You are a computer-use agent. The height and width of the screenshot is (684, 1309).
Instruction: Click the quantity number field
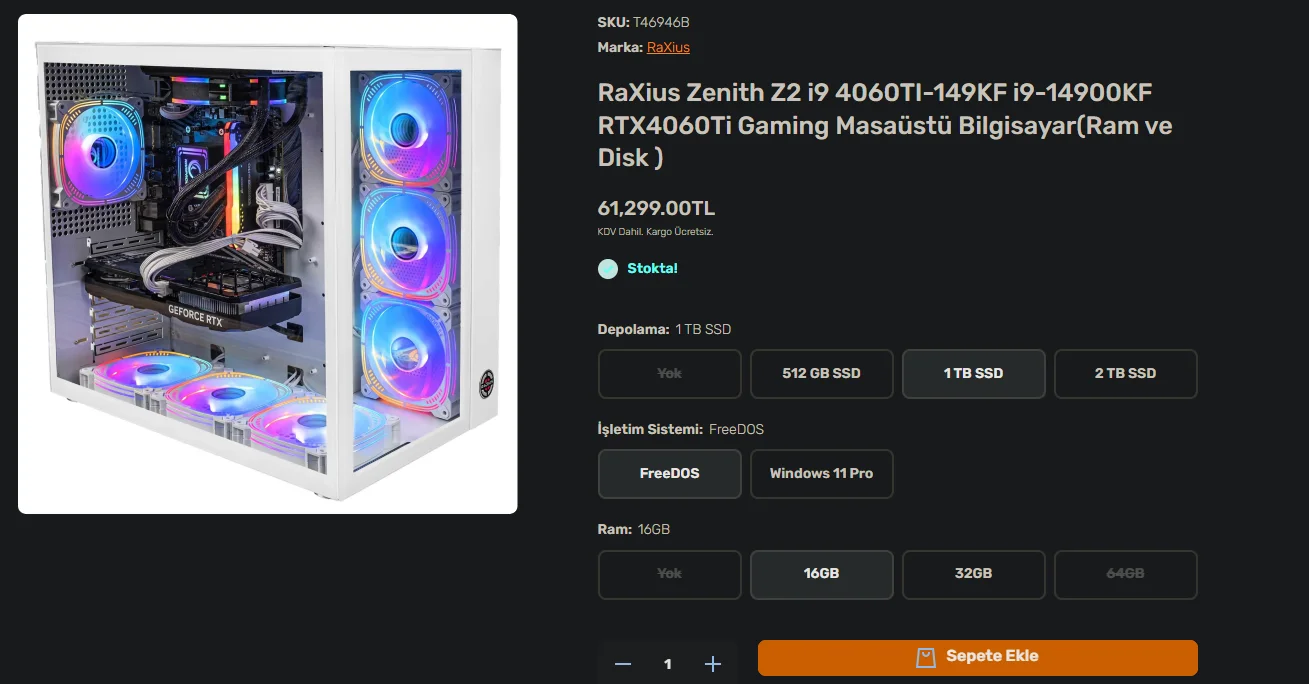(668, 664)
